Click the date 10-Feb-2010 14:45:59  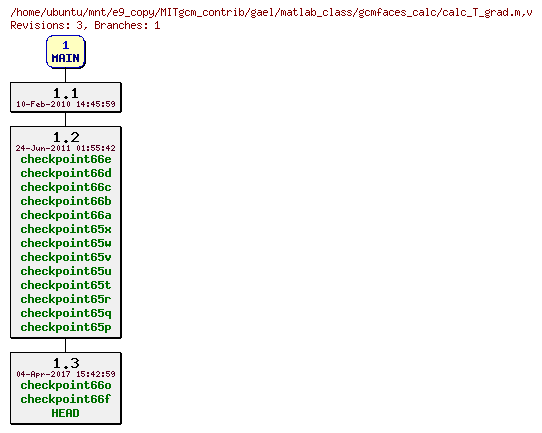(66, 104)
